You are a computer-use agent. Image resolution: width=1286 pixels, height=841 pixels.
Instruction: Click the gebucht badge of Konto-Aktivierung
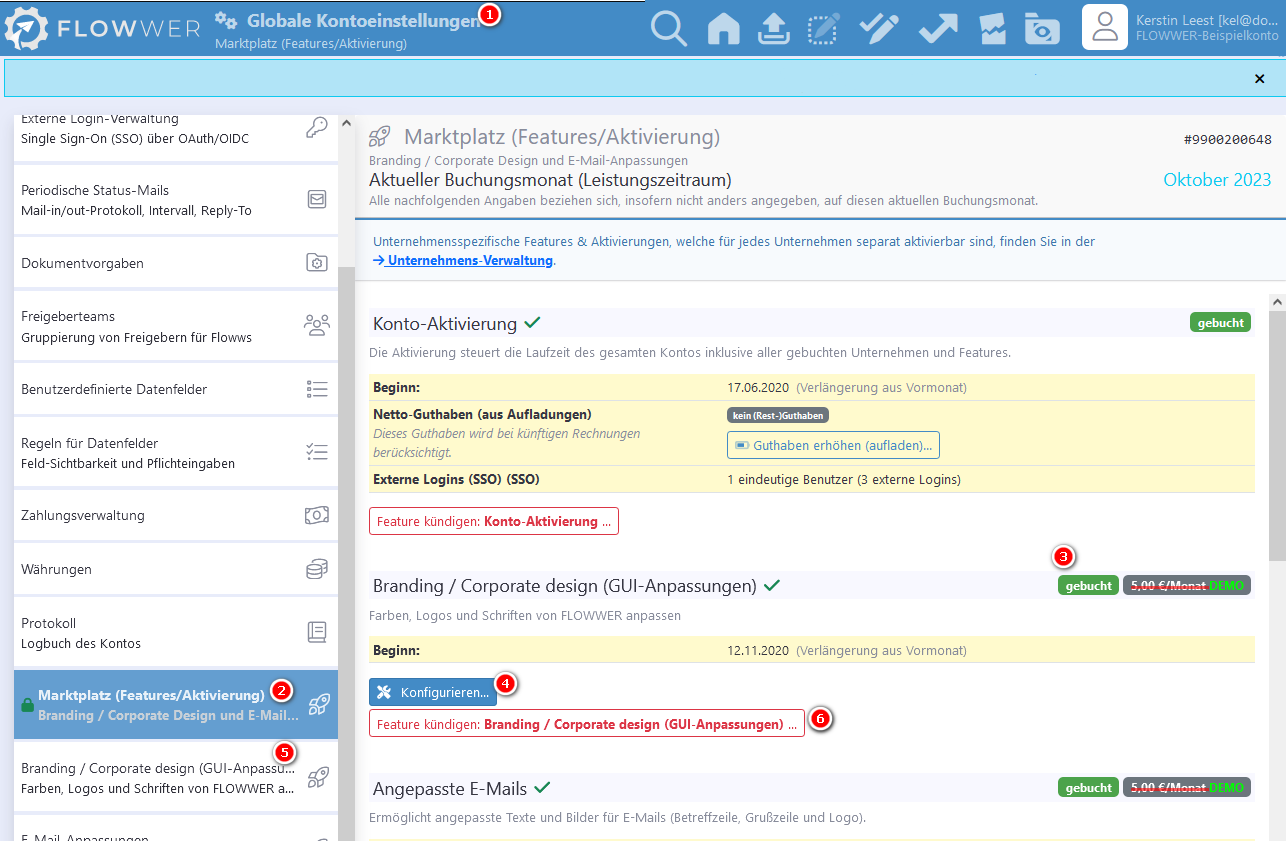pos(1220,322)
